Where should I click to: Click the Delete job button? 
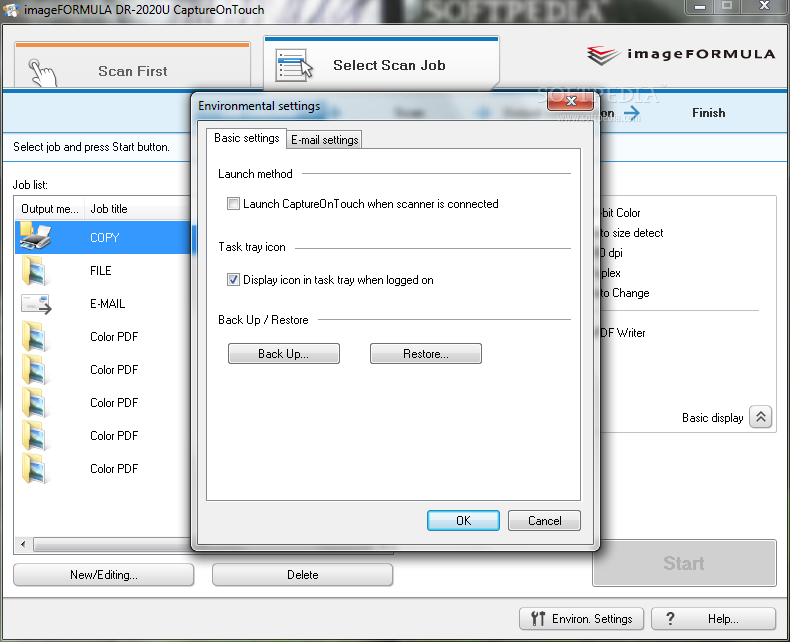pos(302,575)
